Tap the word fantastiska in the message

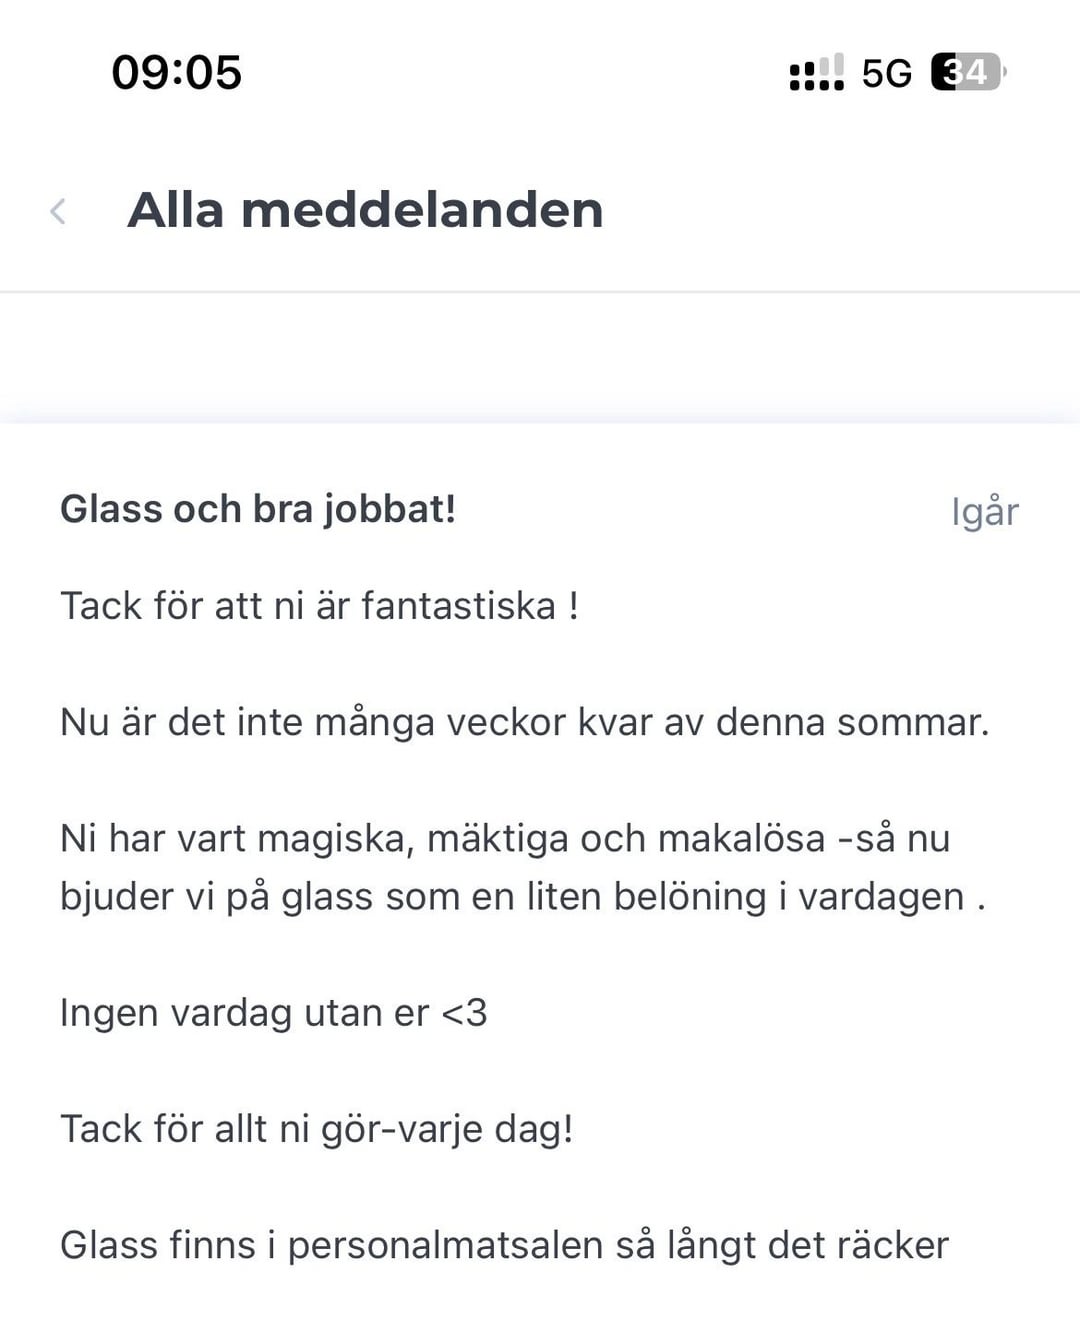pos(458,606)
